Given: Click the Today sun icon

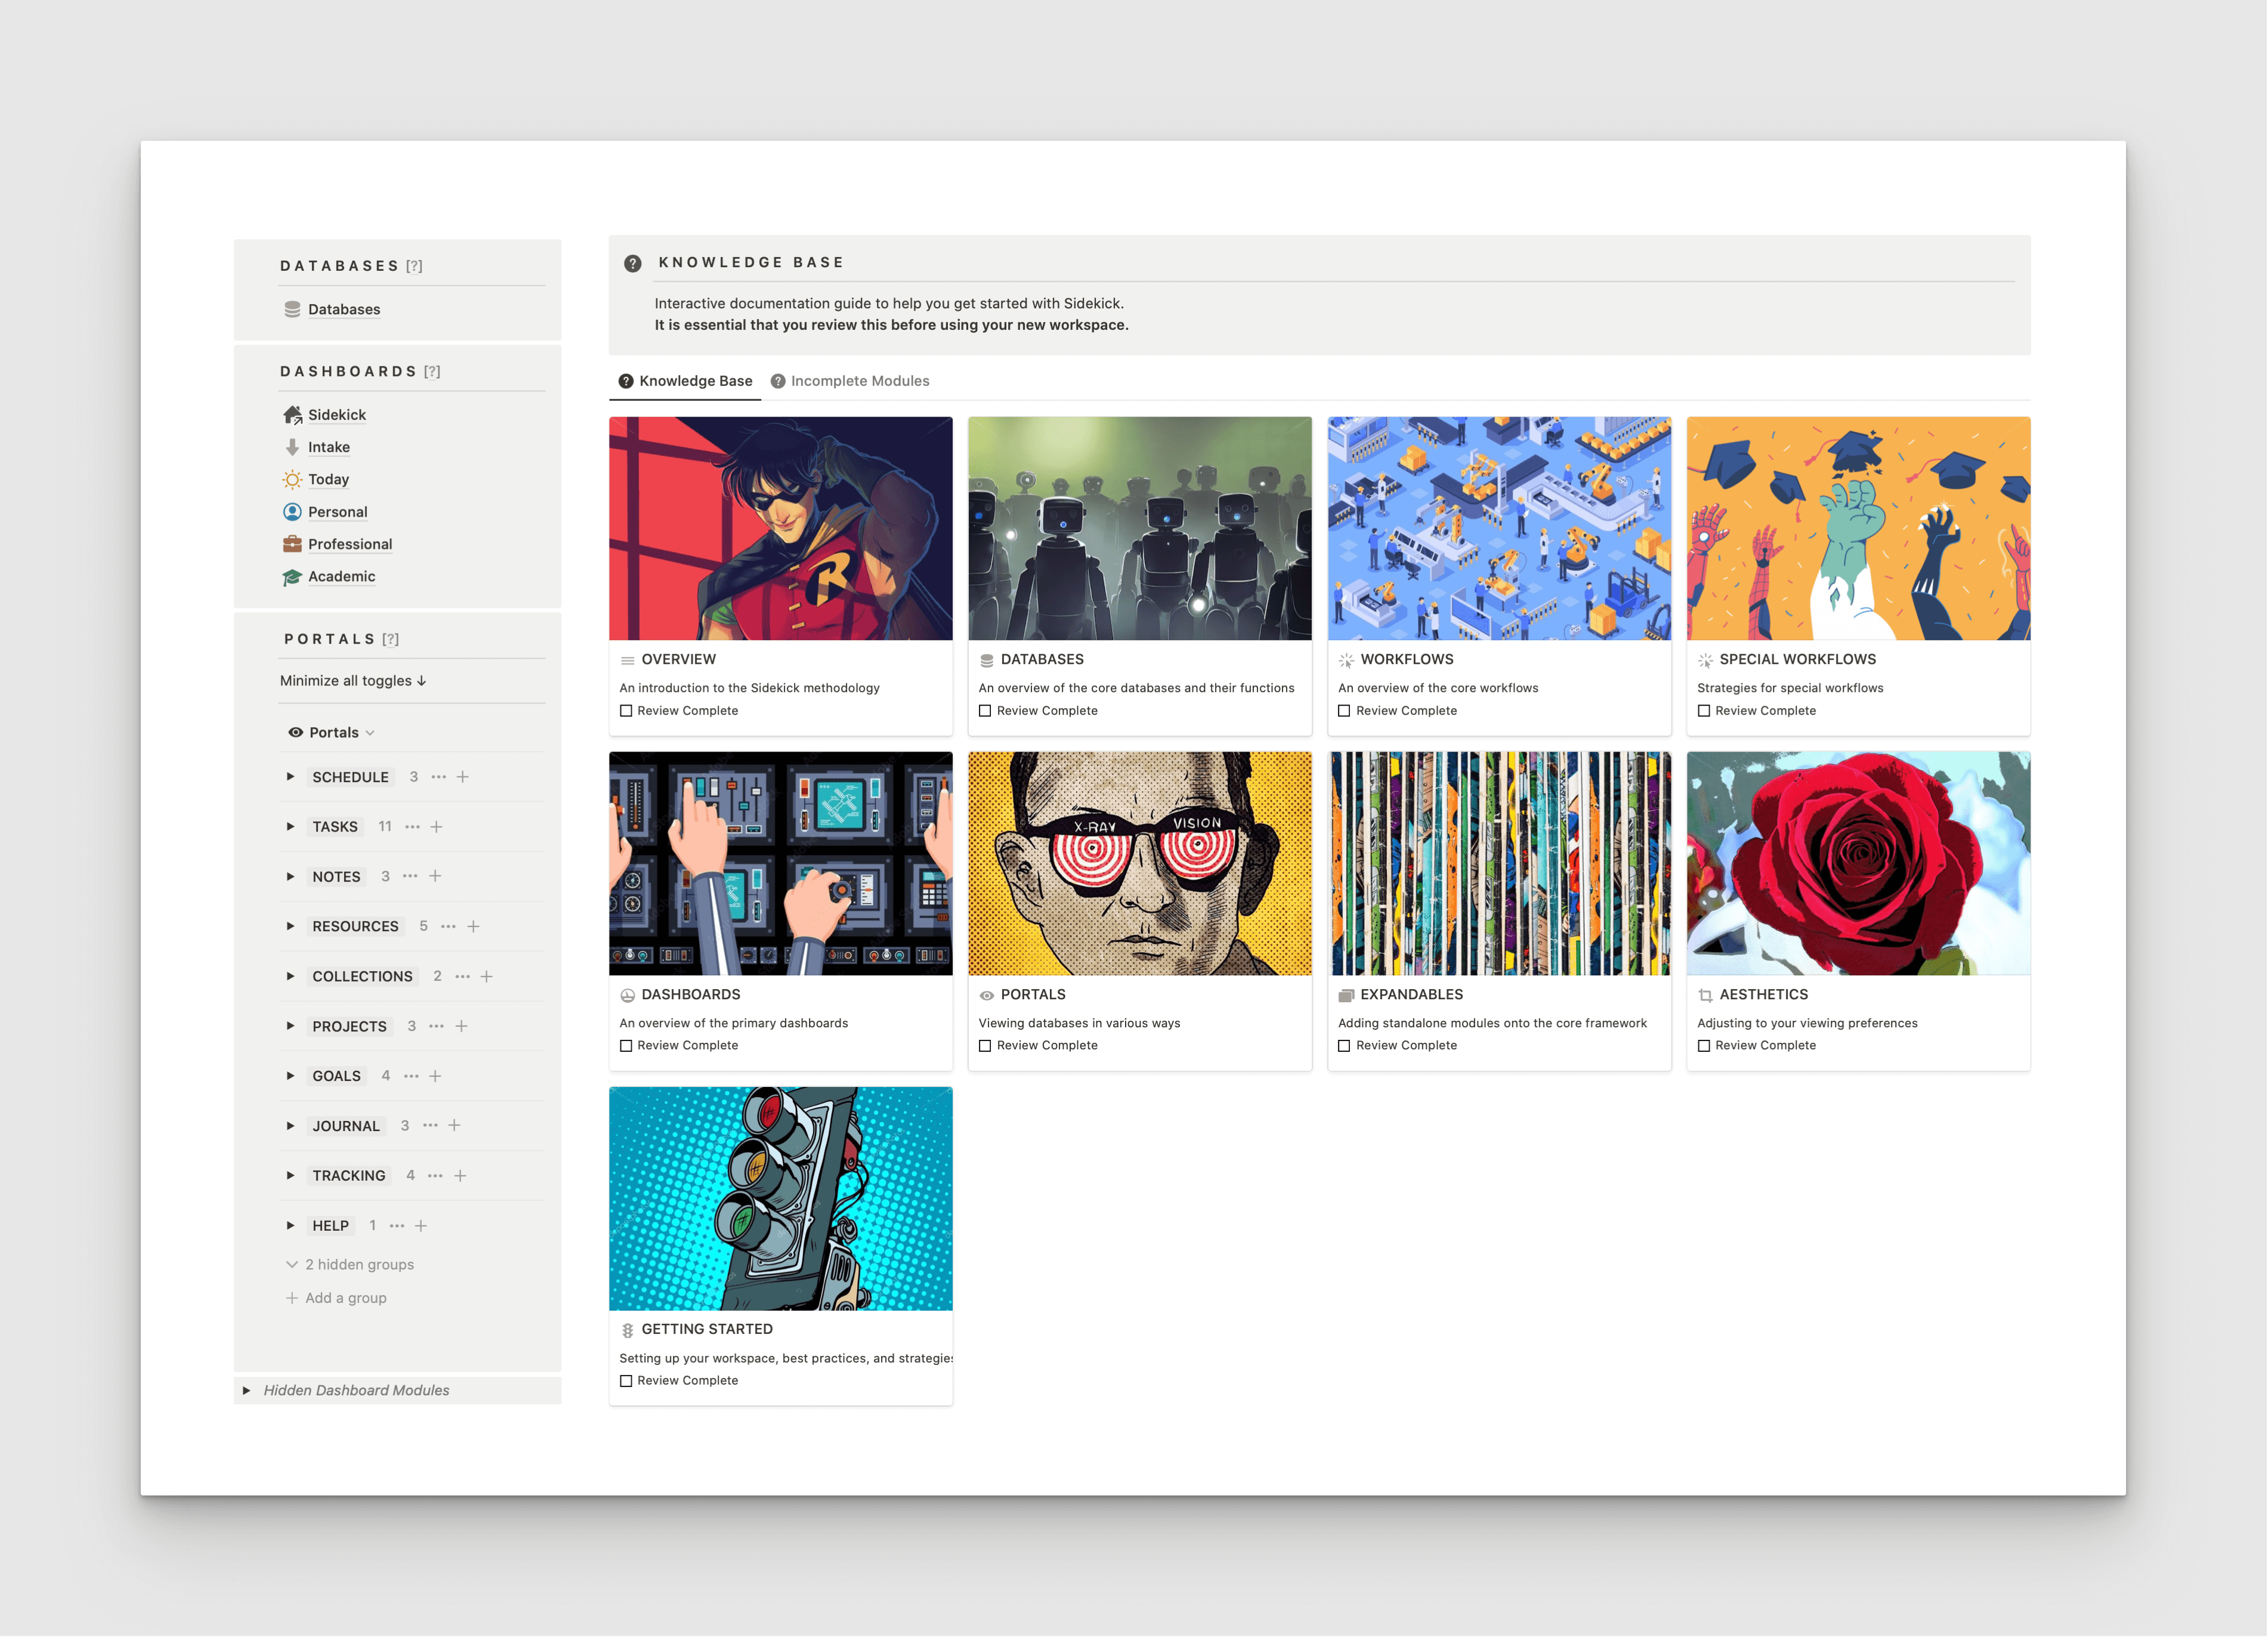Looking at the screenshot, I should click(292, 480).
